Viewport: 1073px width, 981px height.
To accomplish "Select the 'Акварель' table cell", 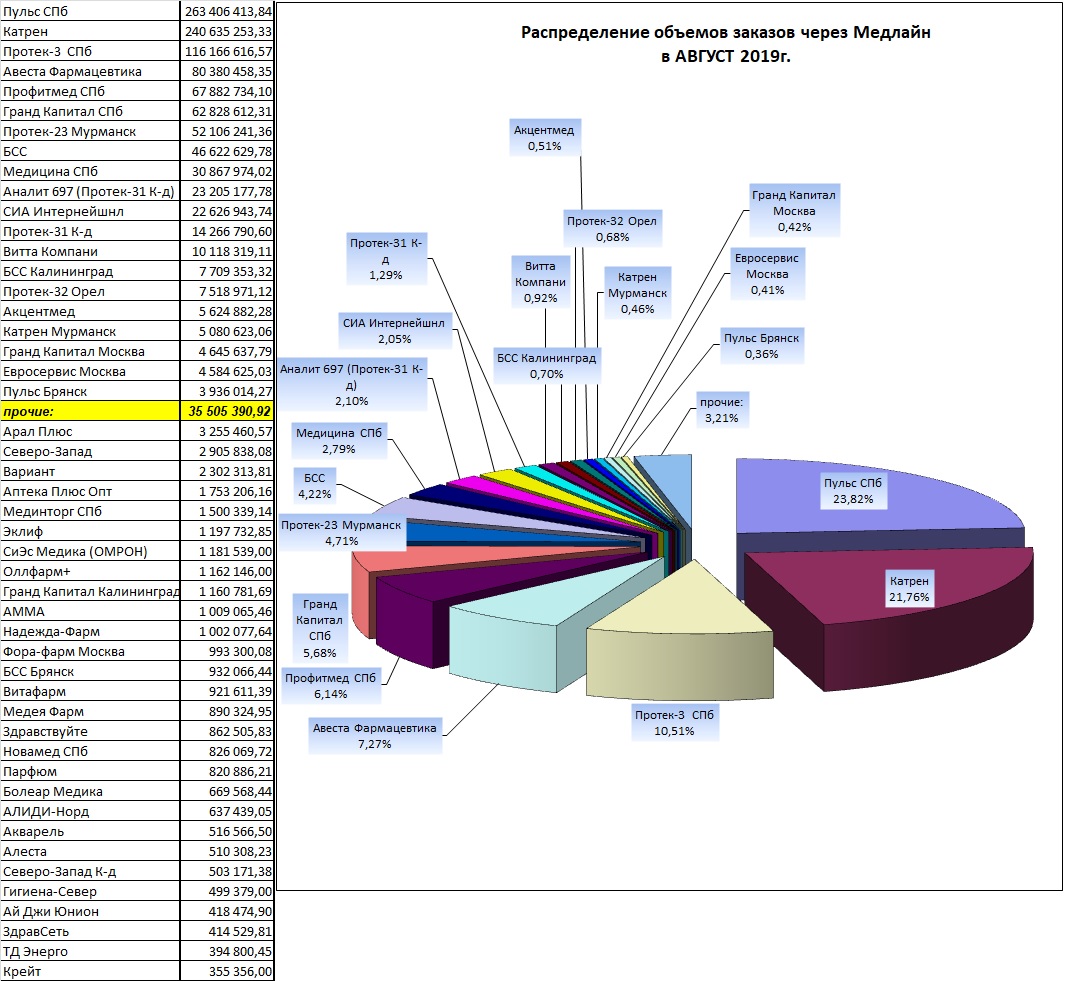I will coord(90,831).
